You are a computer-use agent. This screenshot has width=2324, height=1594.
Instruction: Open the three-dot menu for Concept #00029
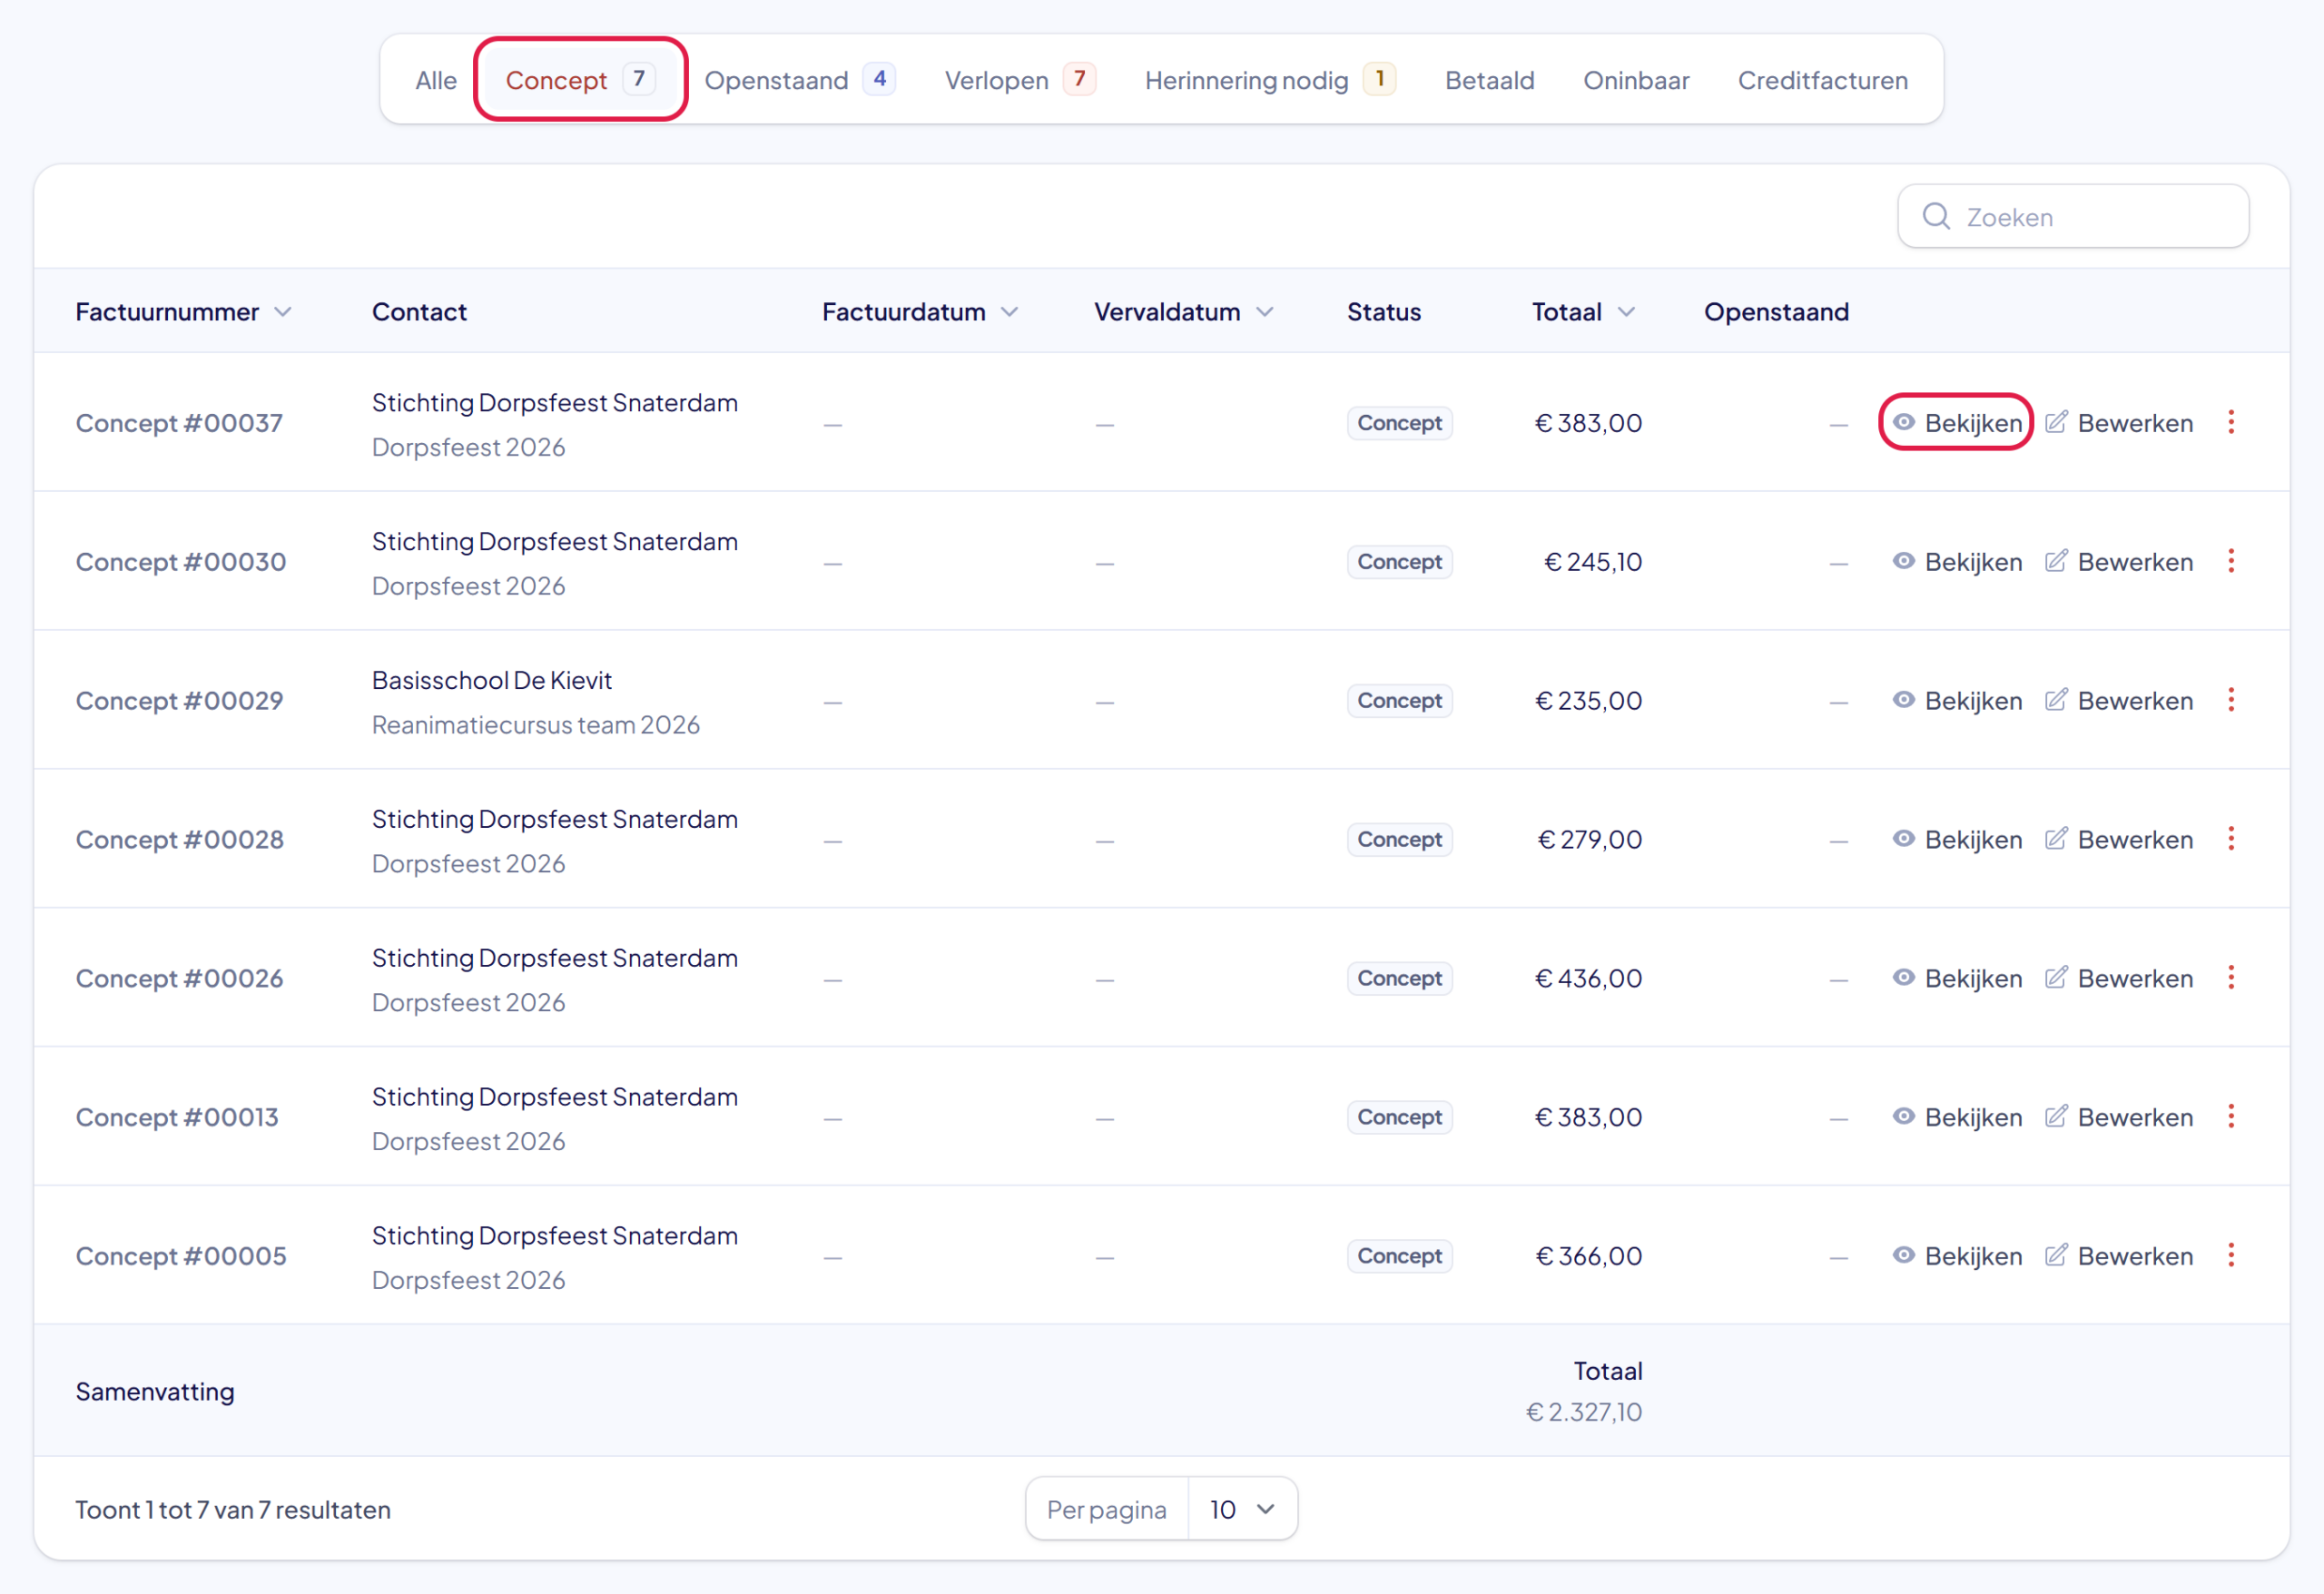click(2230, 700)
